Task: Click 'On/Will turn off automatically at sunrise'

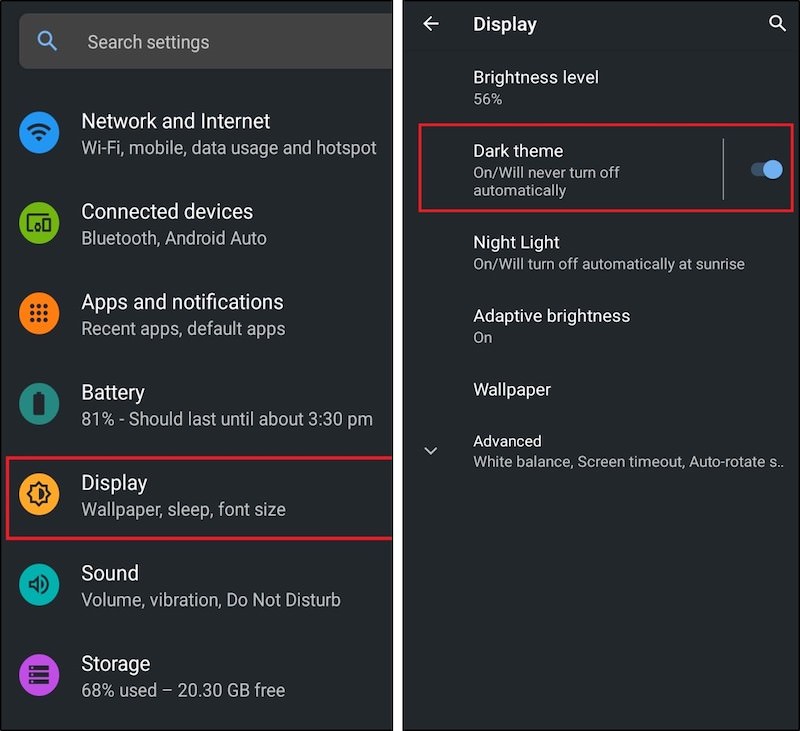Action: pyautogui.click(x=609, y=264)
